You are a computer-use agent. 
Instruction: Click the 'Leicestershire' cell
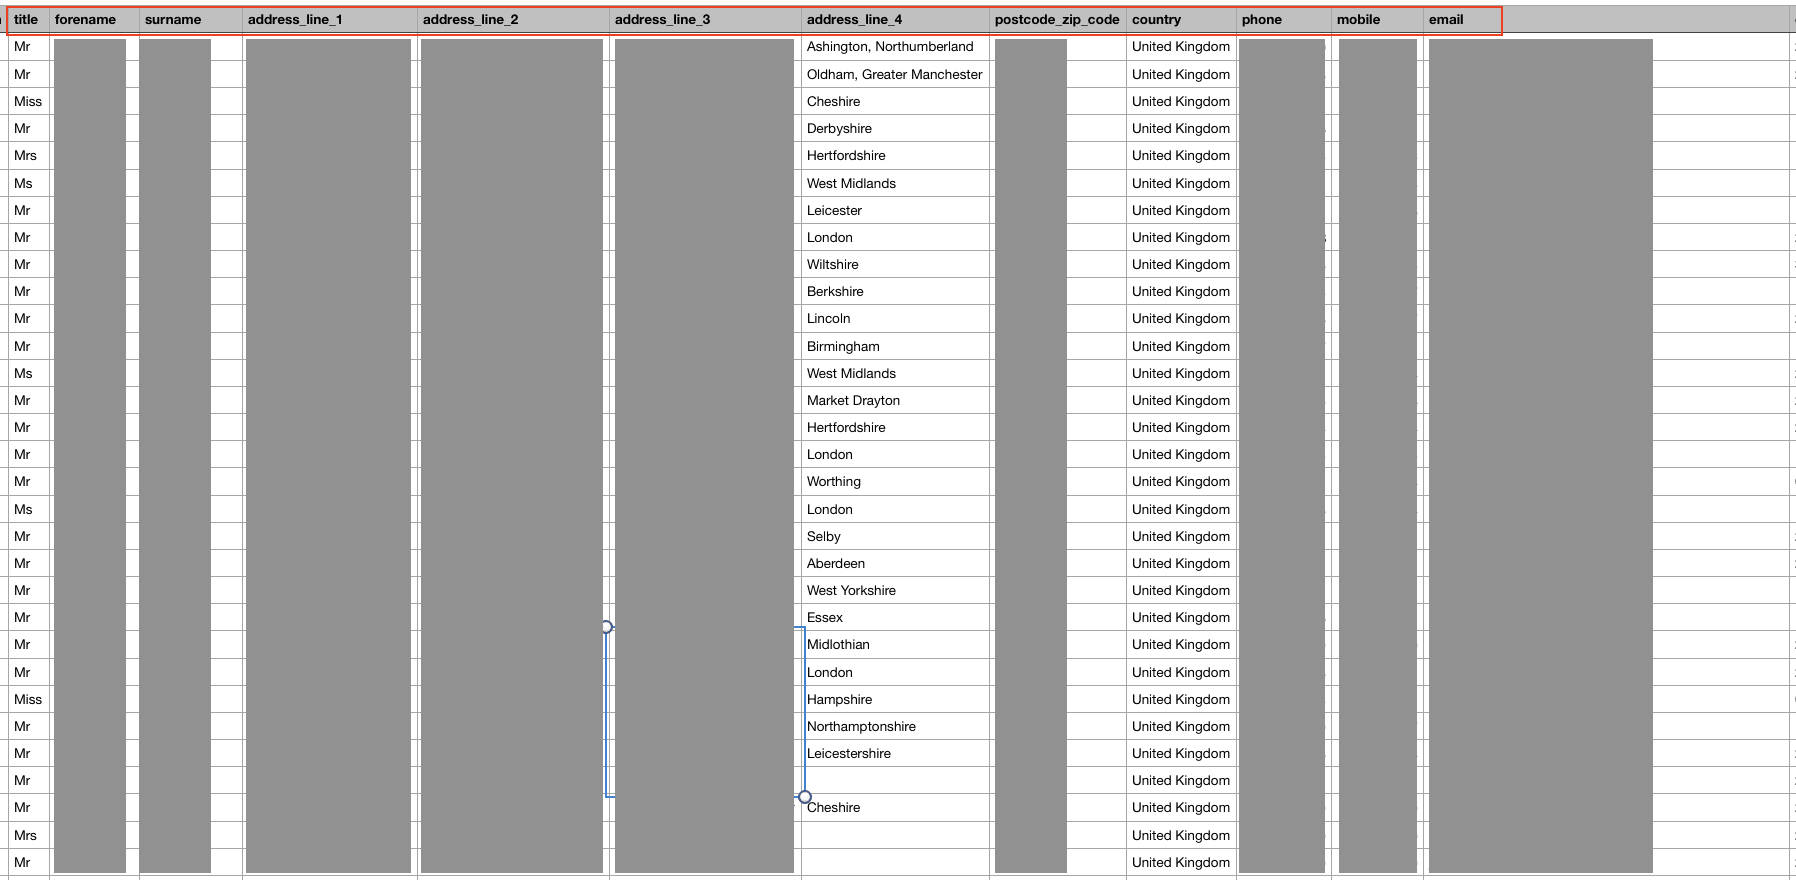(896, 753)
